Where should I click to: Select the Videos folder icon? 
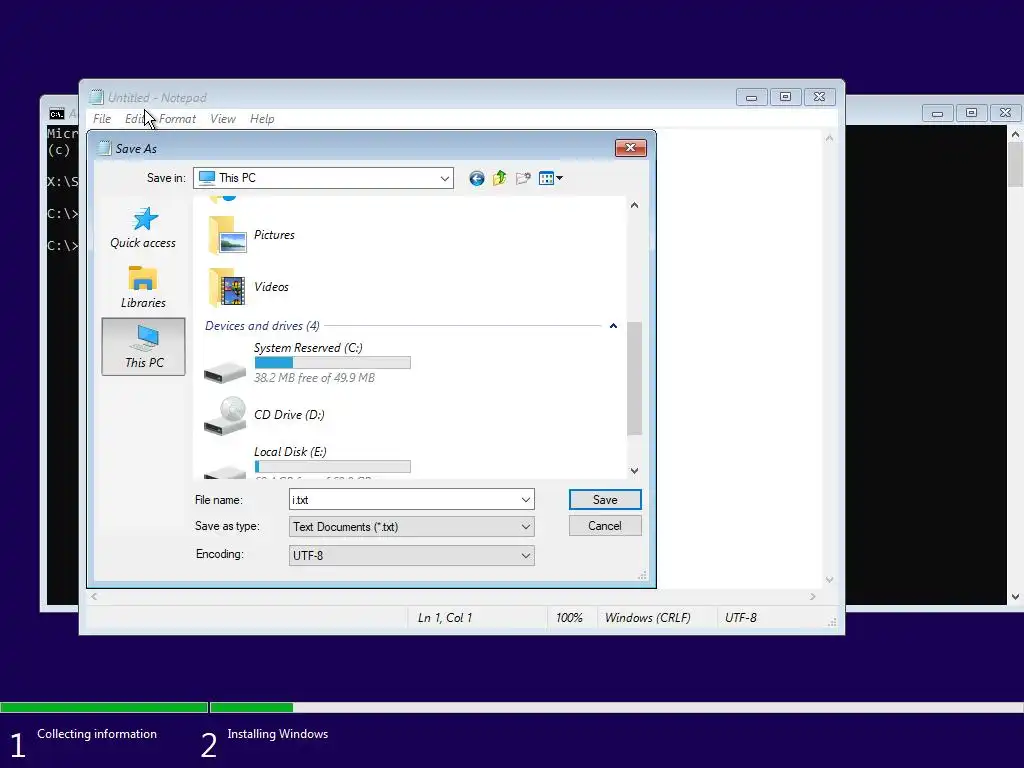[227, 287]
